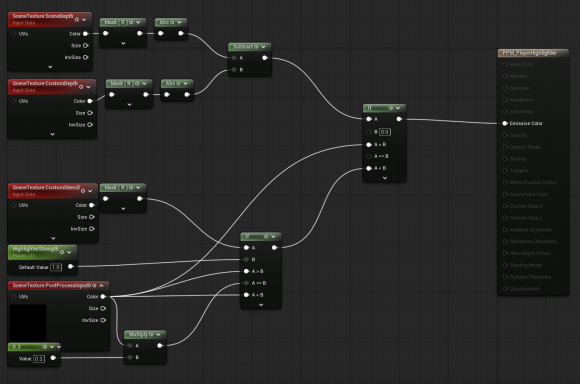Expand bottom chevron of Mask (R) fed by SceneDepth
580x384 pixels.
coord(123,43)
